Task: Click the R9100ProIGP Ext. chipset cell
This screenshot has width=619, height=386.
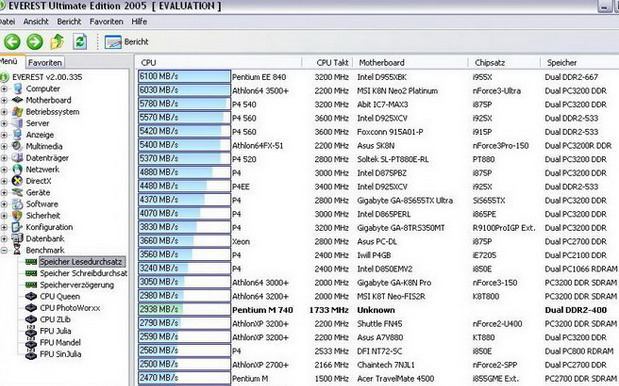Action: (504, 228)
